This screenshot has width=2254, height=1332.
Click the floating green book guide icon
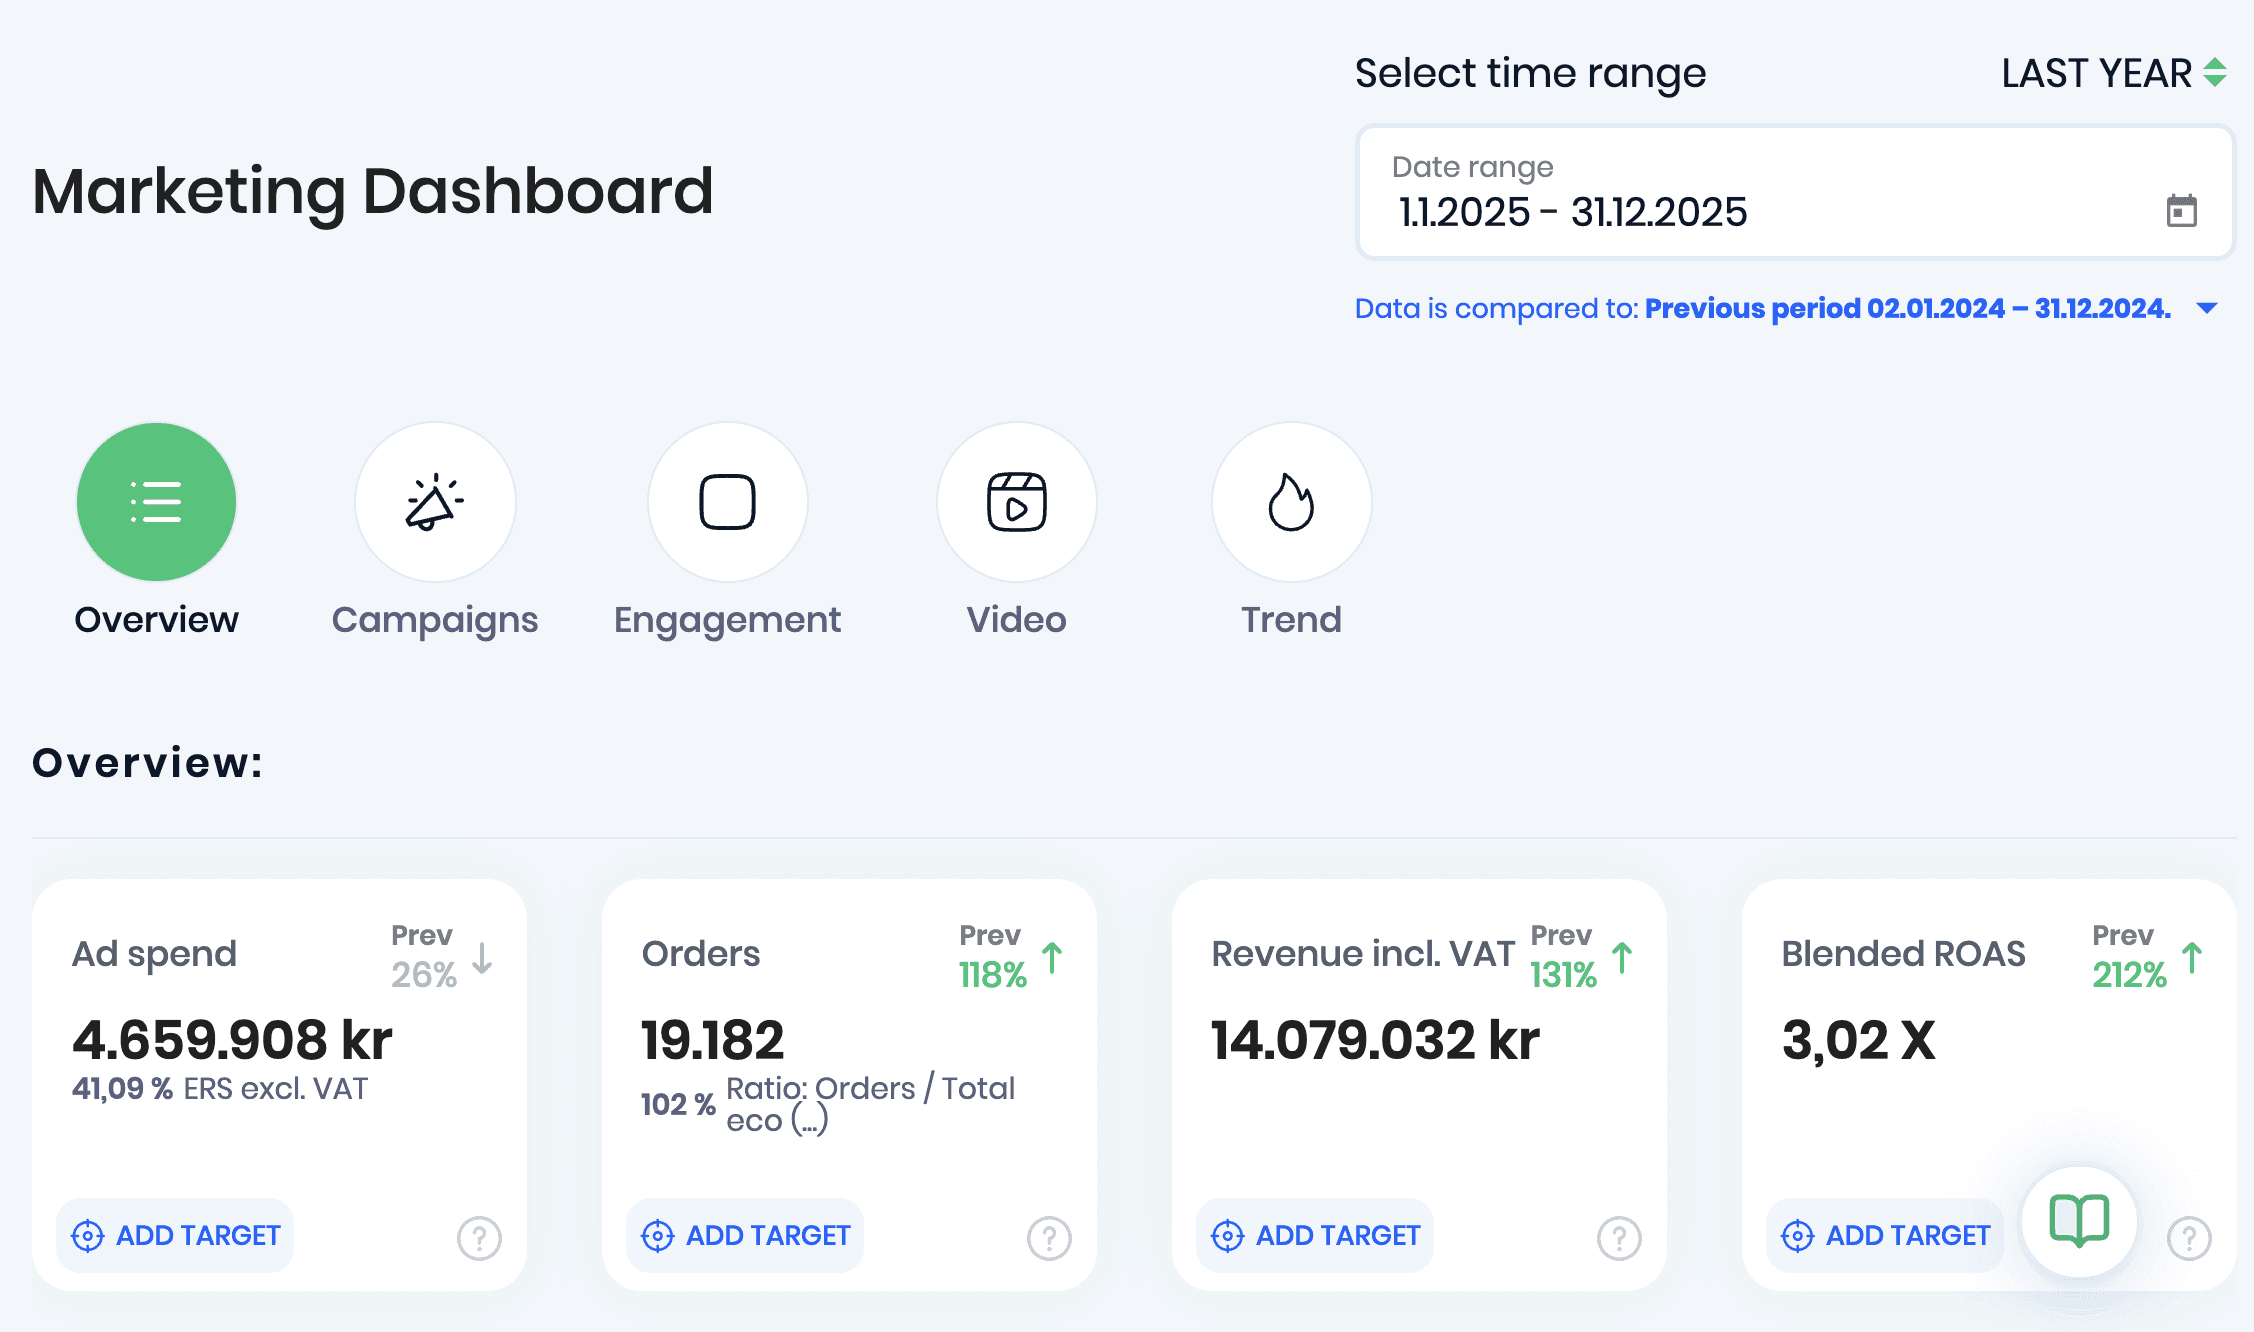[2079, 1220]
